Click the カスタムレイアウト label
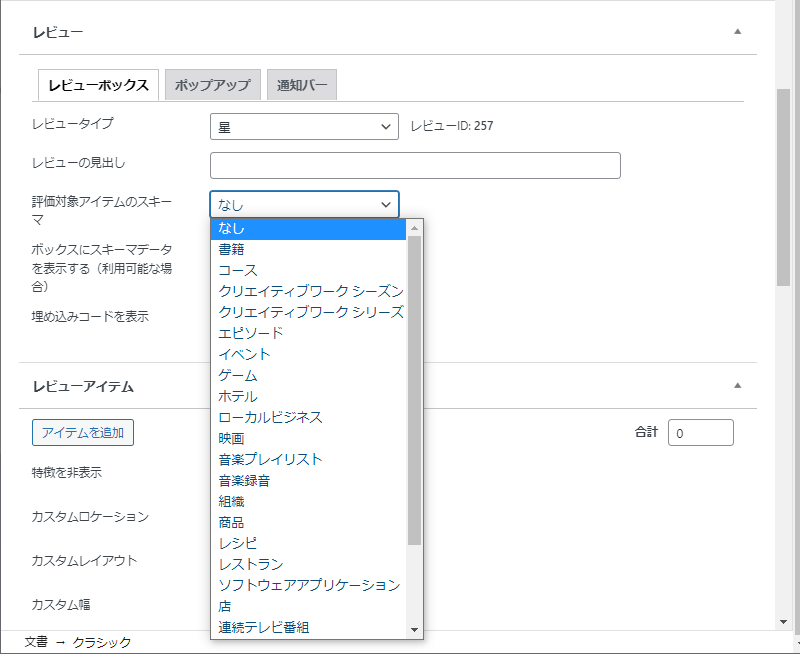The width and height of the screenshot is (800, 654). [x=85, y=561]
